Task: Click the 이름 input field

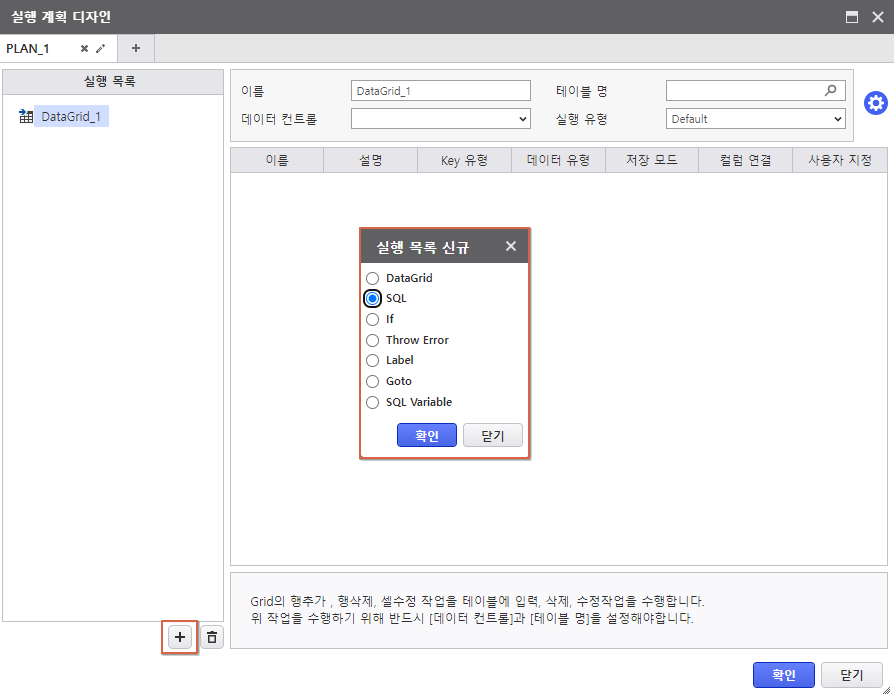Action: pyautogui.click(x=440, y=91)
